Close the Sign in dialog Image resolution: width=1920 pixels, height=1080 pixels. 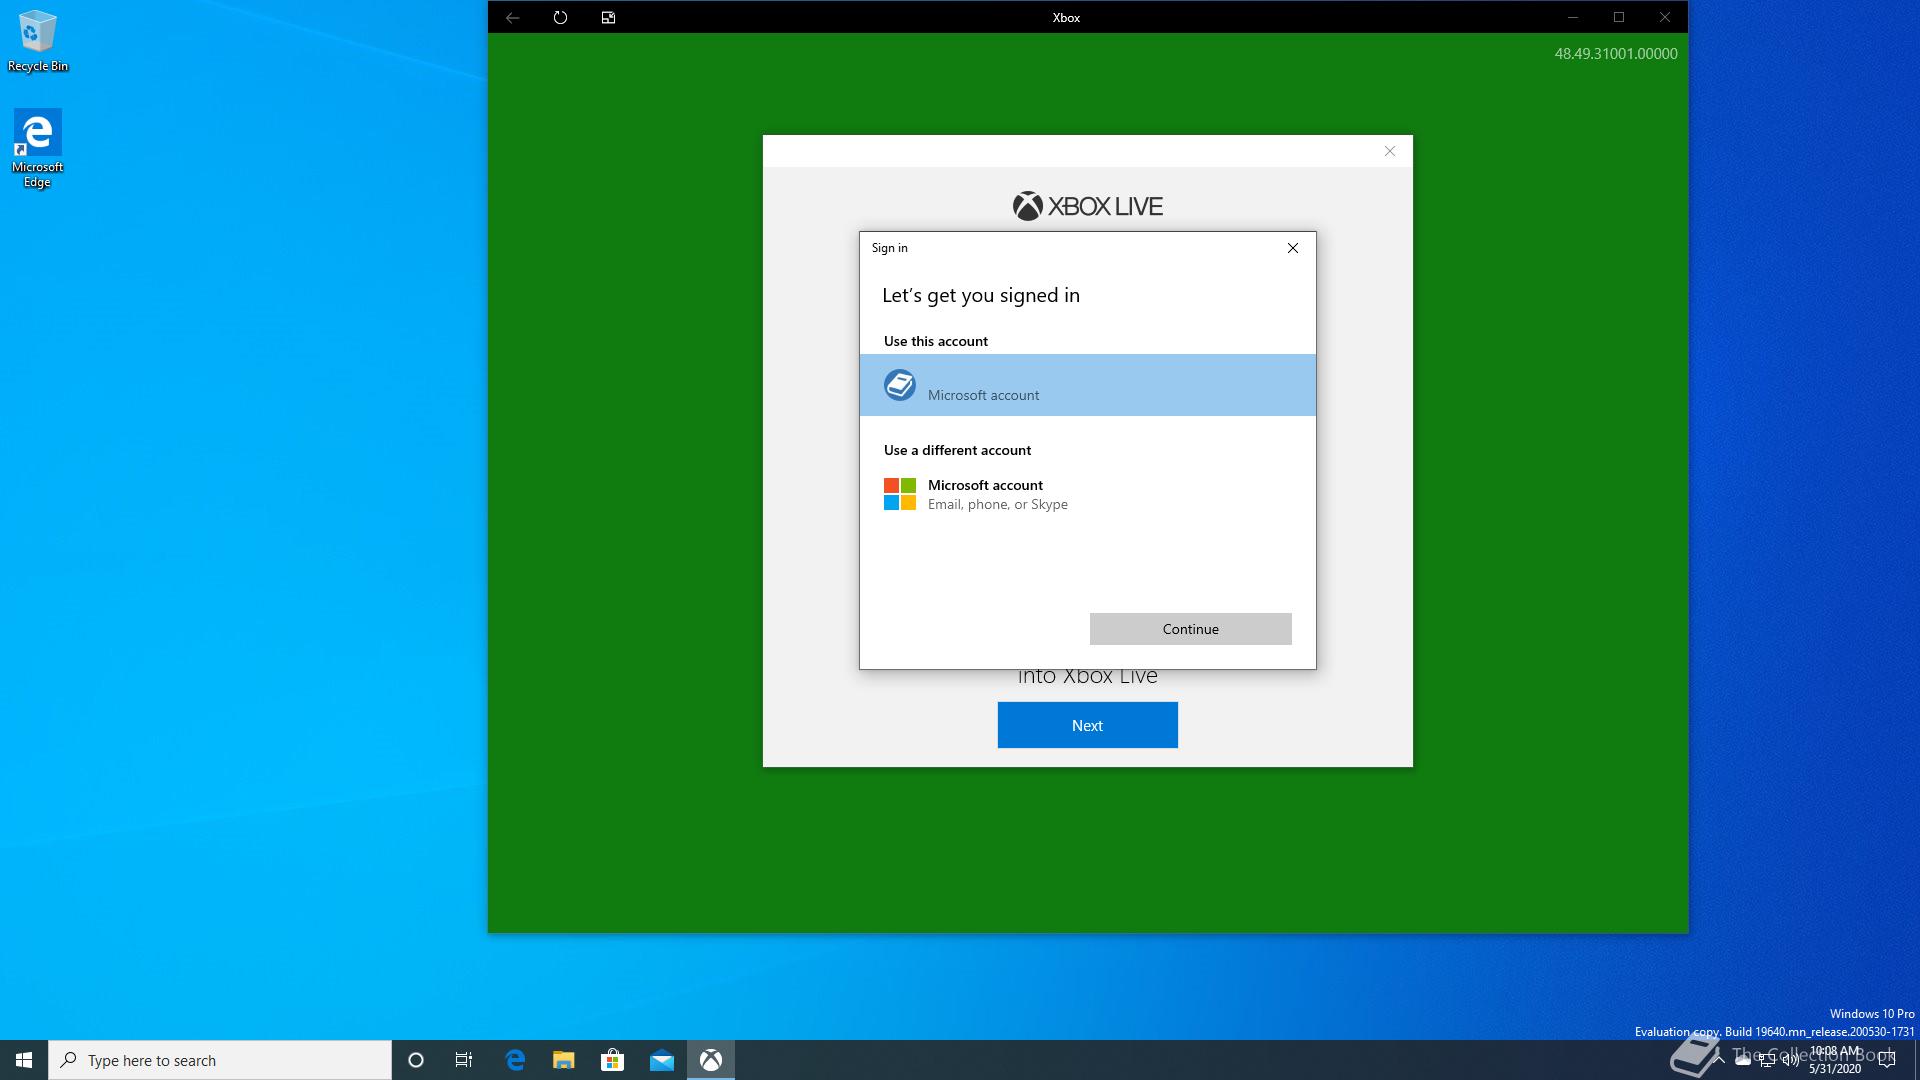tap(1292, 248)
